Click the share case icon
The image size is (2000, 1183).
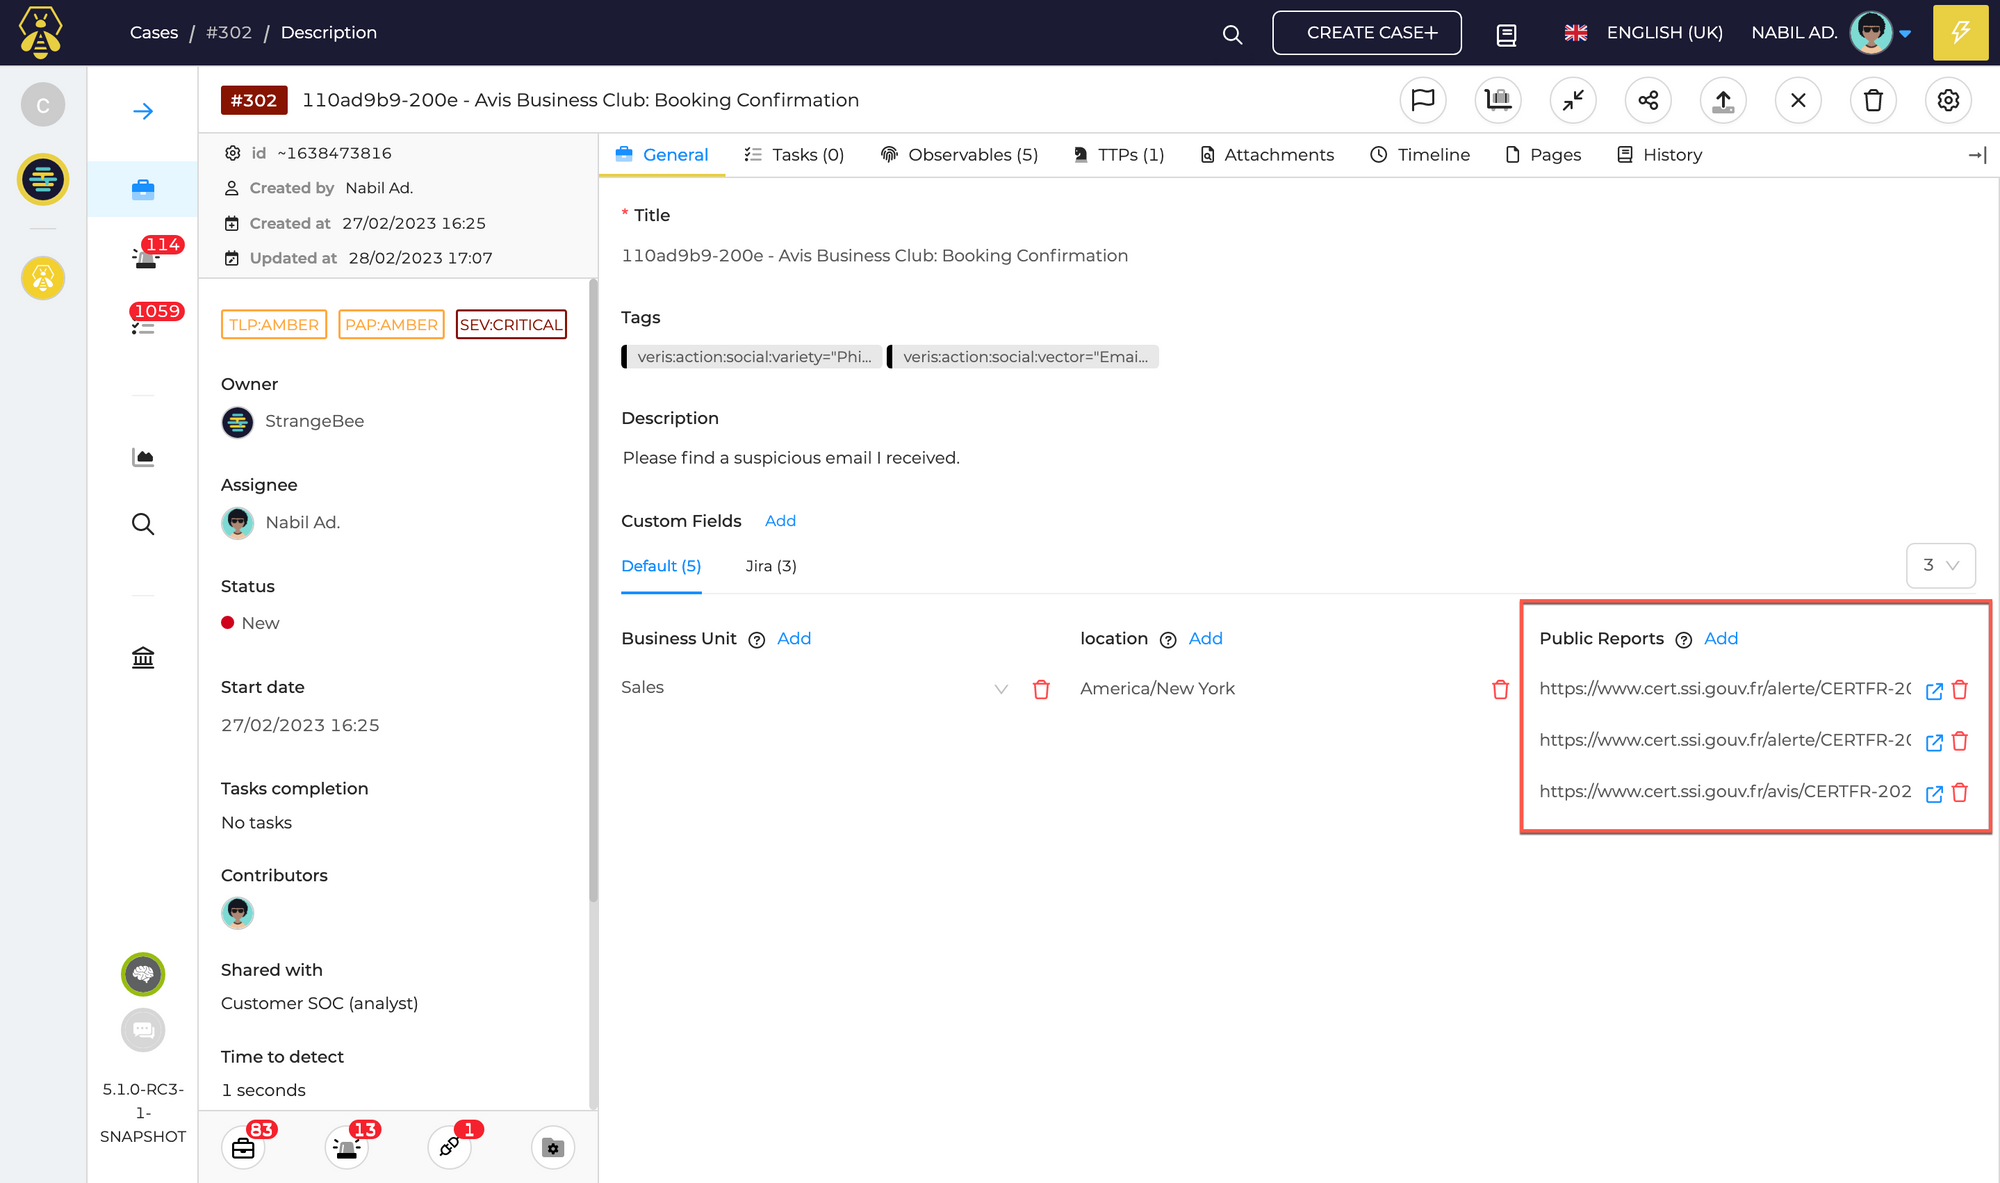[1648, 100]
